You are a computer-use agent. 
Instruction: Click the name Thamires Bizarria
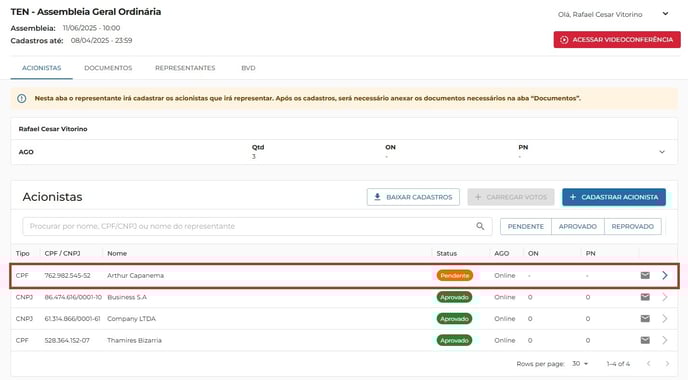[134, 340]
